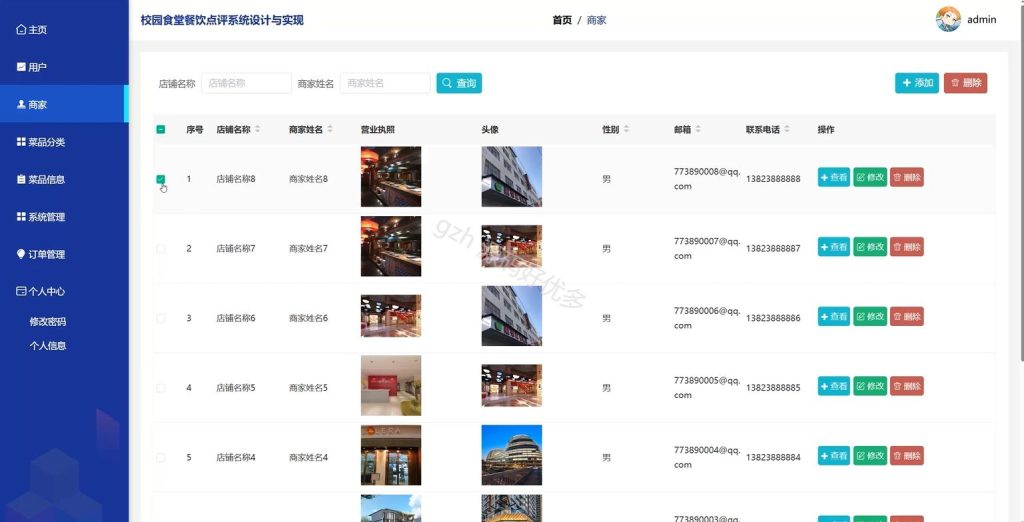The height and width of the screenshot is (522, 1024).
Task: Click 修改 for 店铺名称7 row
Action: tap(870, 247)
